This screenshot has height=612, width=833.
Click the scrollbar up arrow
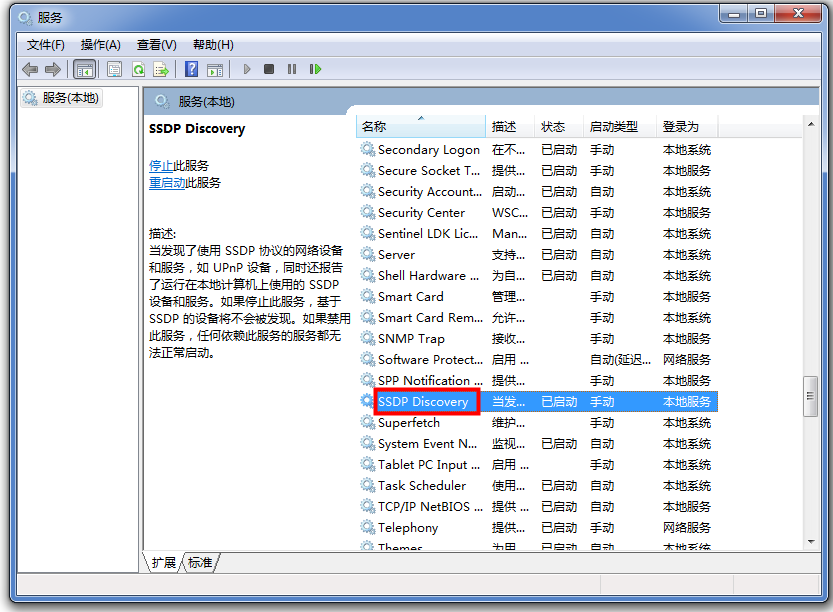(x=811, y=124)
